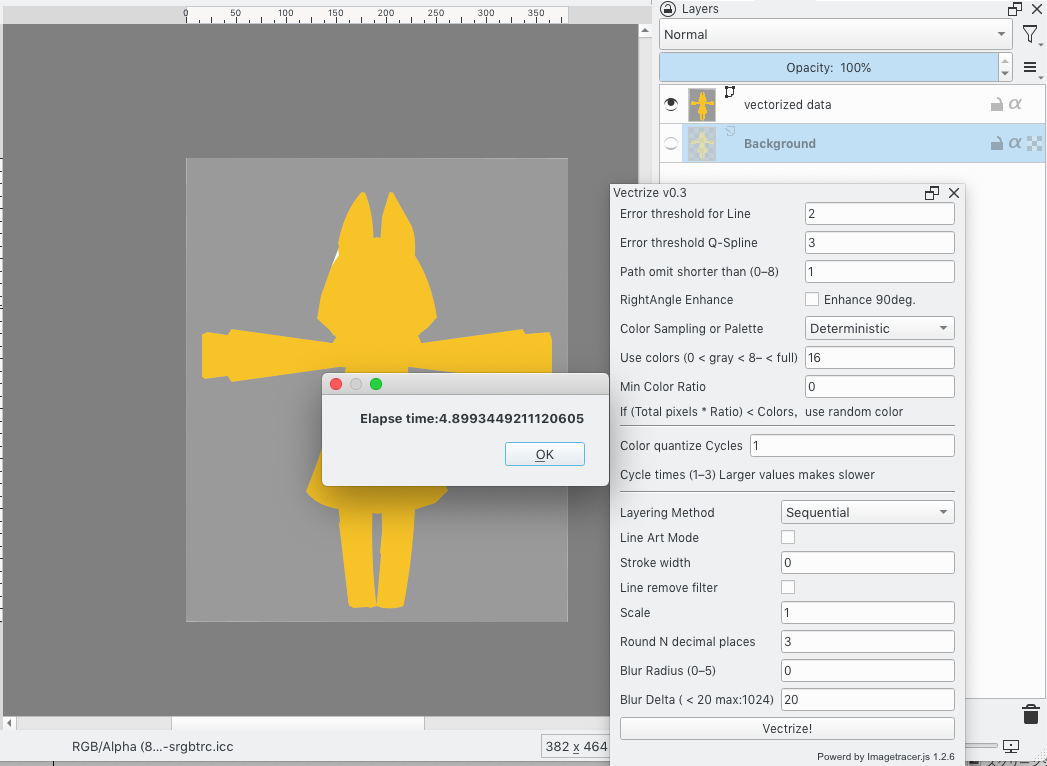Click the Use colors input field
This screenshot has width=1047, height=766.
[880, 357]
